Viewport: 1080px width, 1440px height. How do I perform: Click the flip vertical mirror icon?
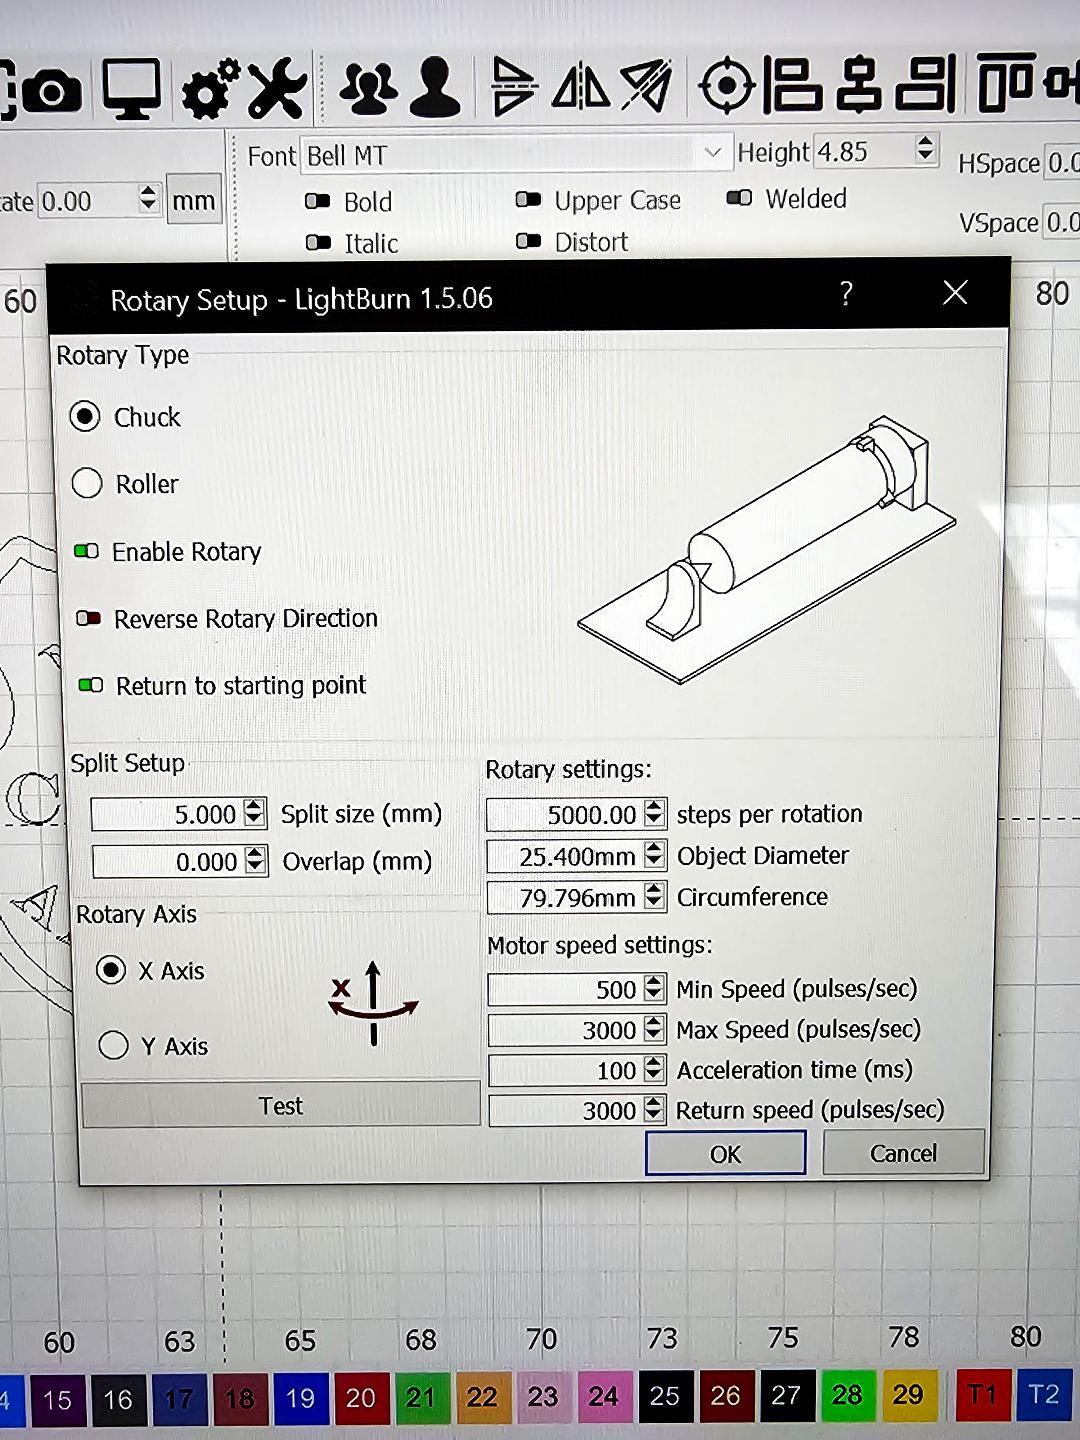tap(514, 88)
